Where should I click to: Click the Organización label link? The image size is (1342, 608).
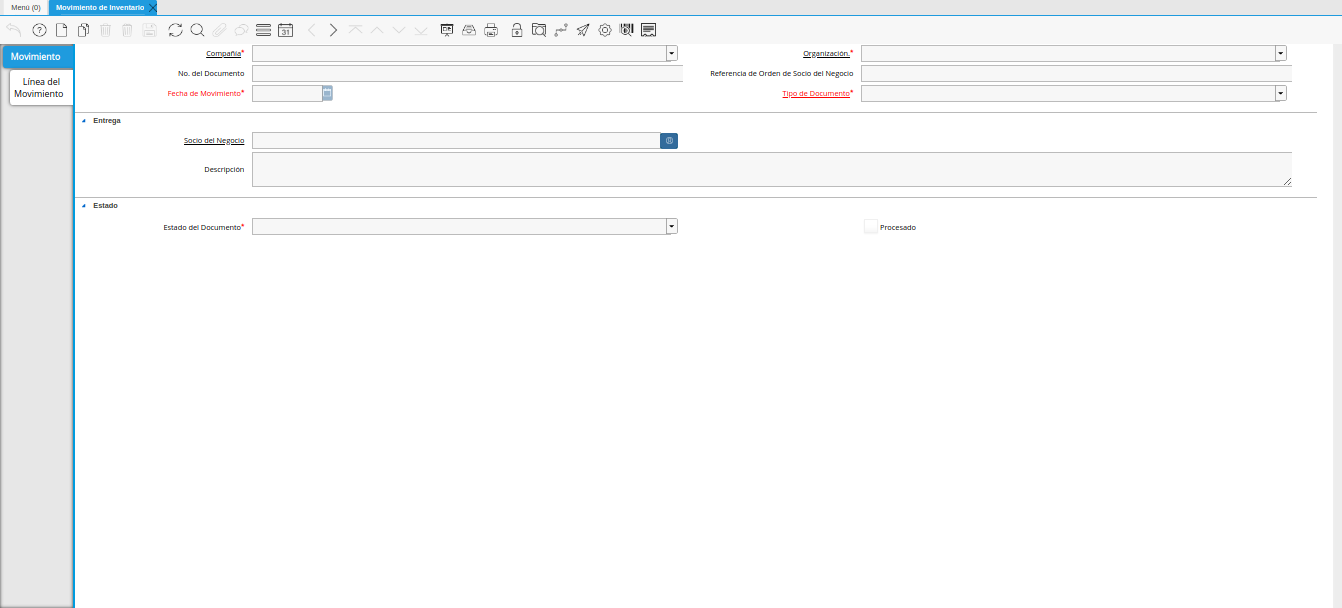pos(826,53)
